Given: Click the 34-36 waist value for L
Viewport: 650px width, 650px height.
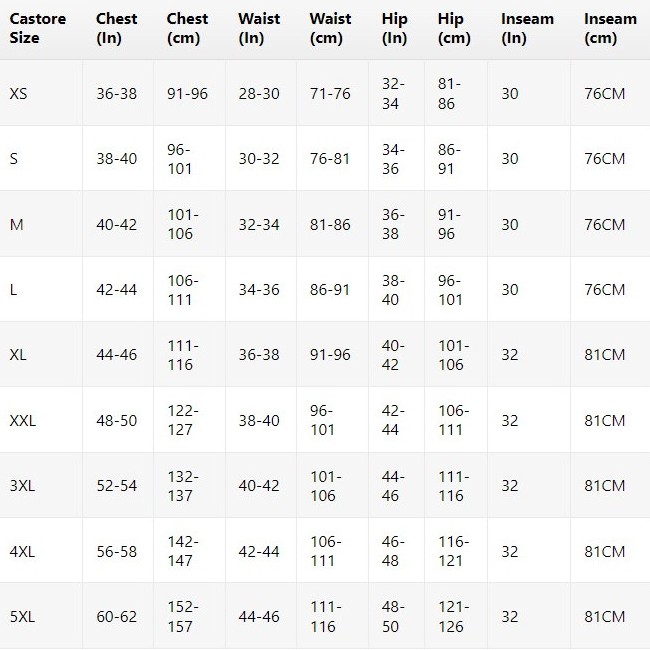Looking at the screenshot, I should (259, 290).
